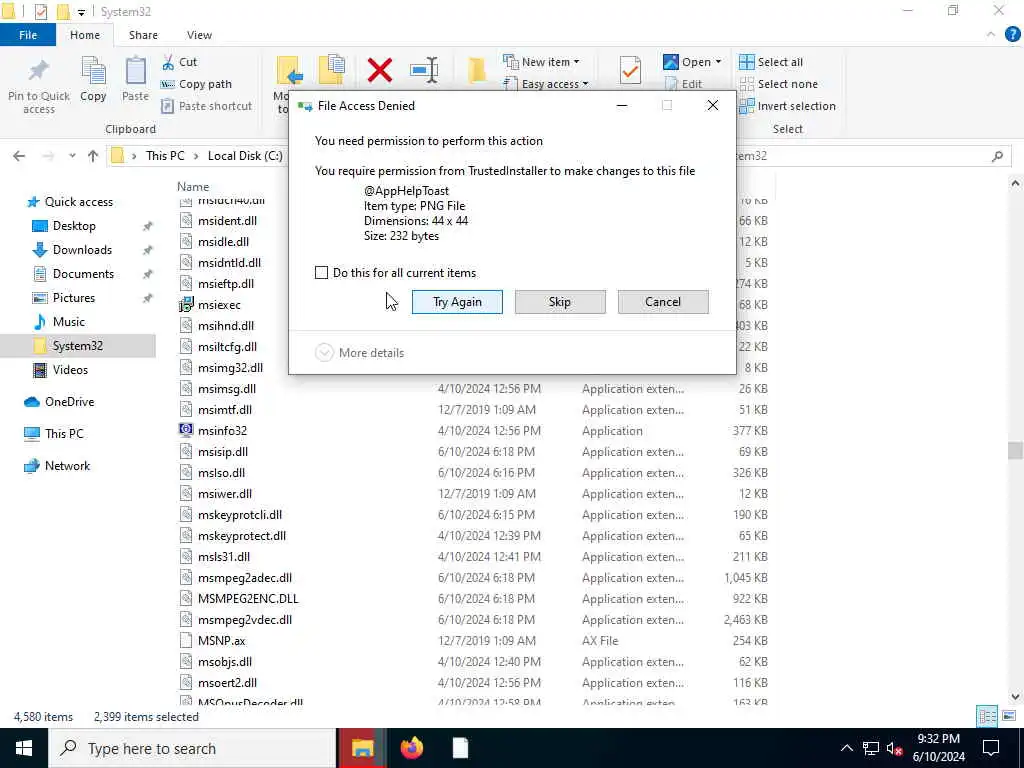This screenshot has height=768, width=1024.
Task: Check Do this for all current items
Action: coord(321,272)
